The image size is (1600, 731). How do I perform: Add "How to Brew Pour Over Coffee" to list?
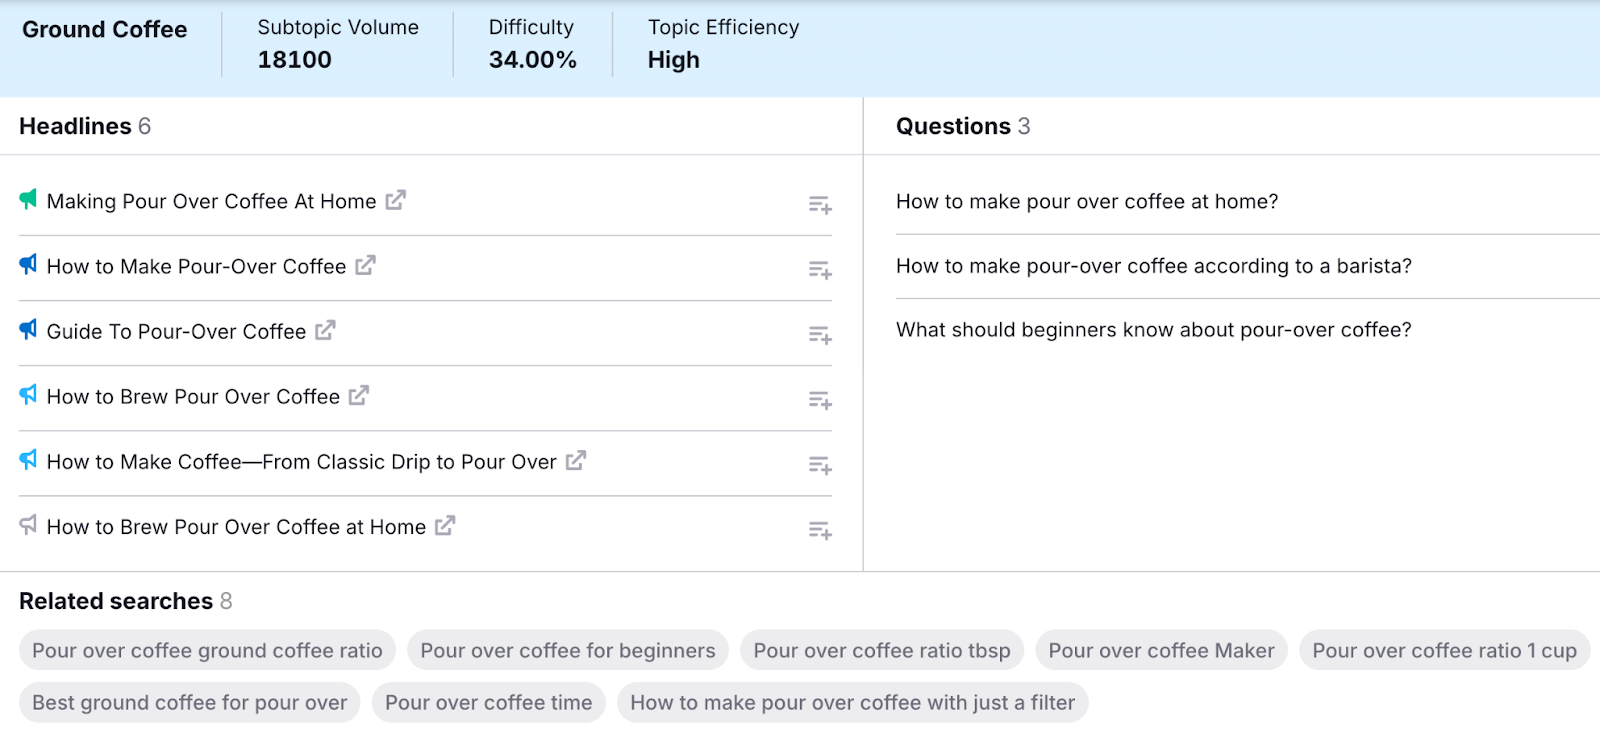click(820, 400)
